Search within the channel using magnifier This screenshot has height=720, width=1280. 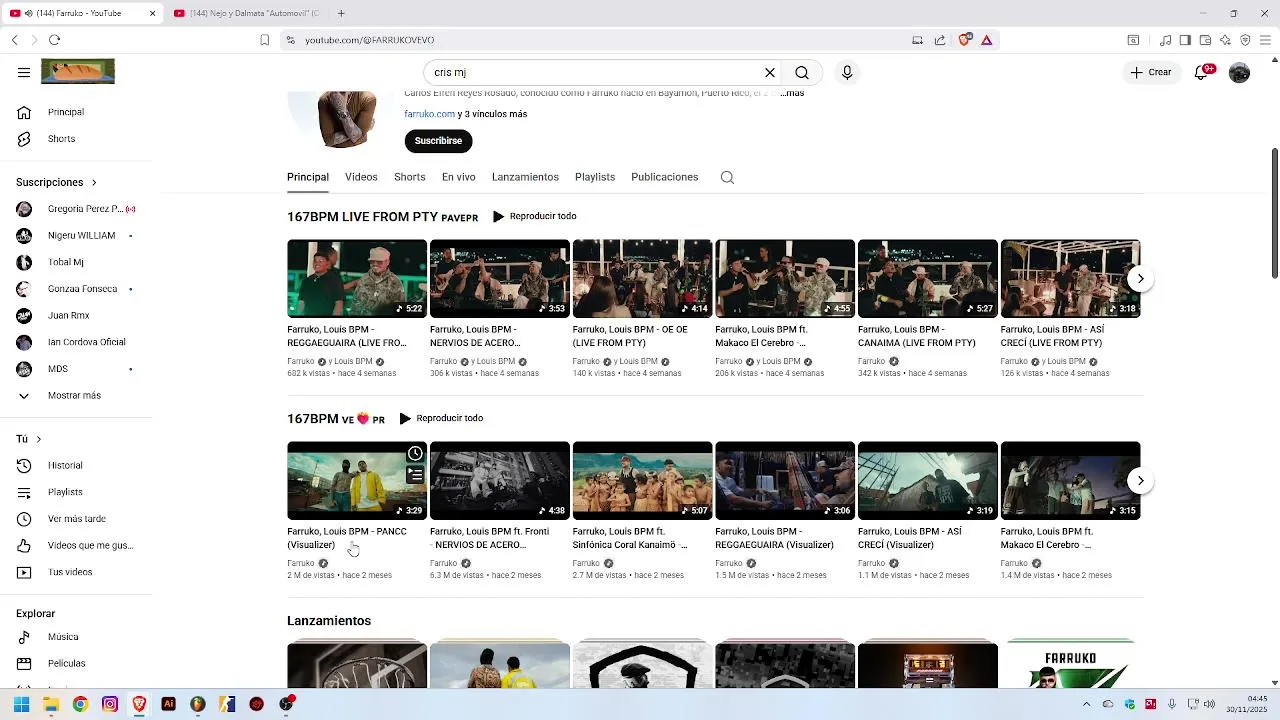(727, 177)
